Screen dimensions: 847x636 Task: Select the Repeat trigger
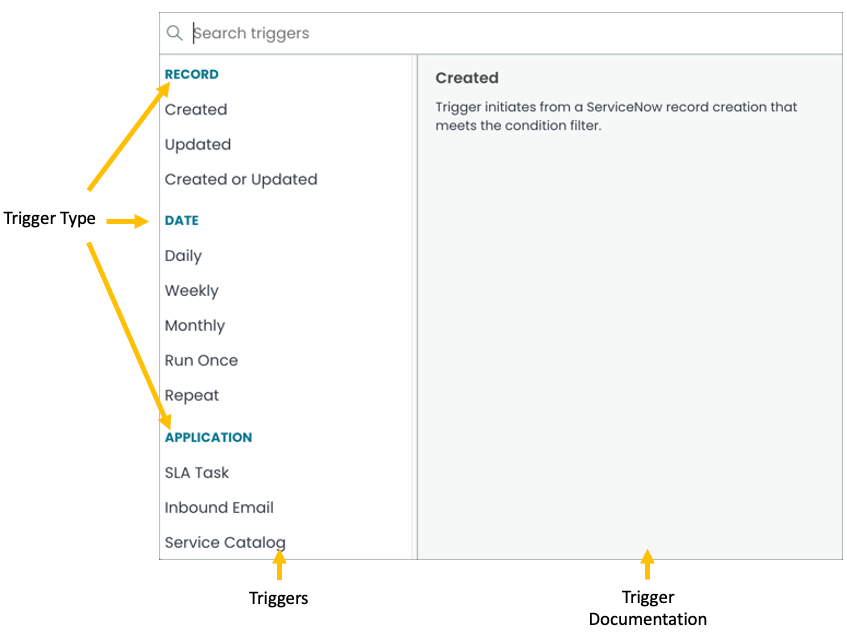191,395
